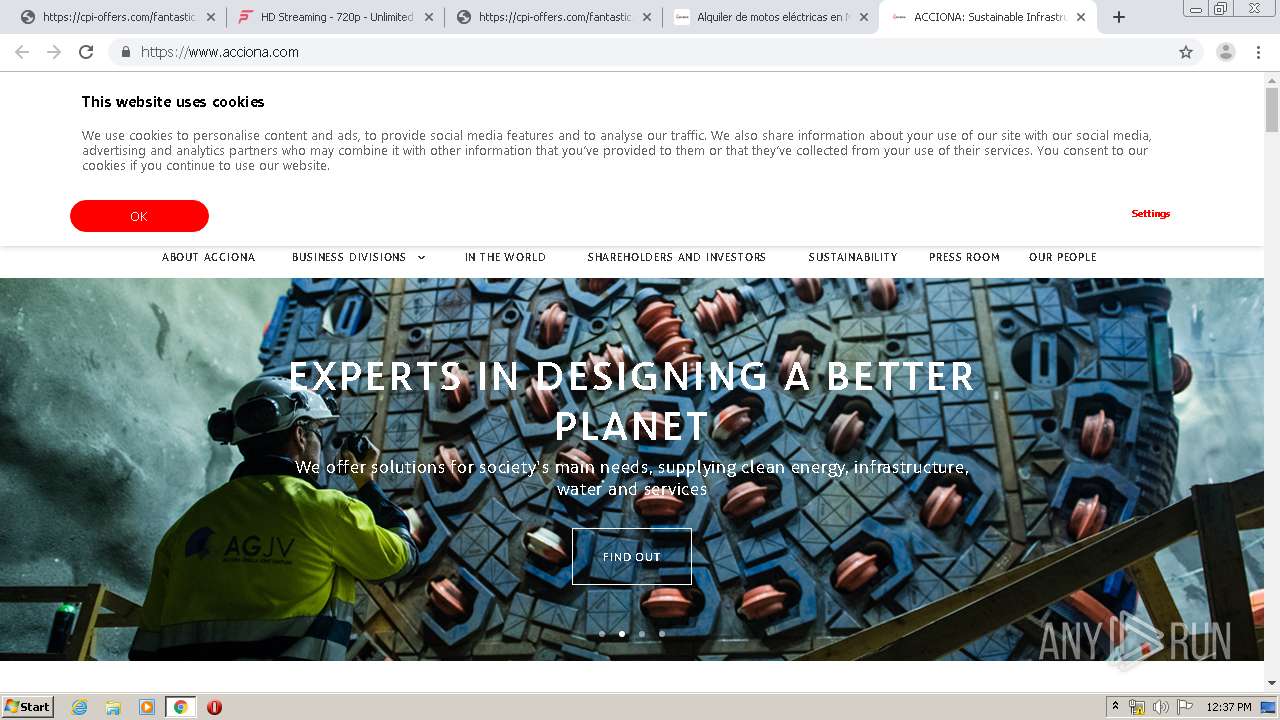
Task: Click the show desktop button
Action: point(1269,707)
